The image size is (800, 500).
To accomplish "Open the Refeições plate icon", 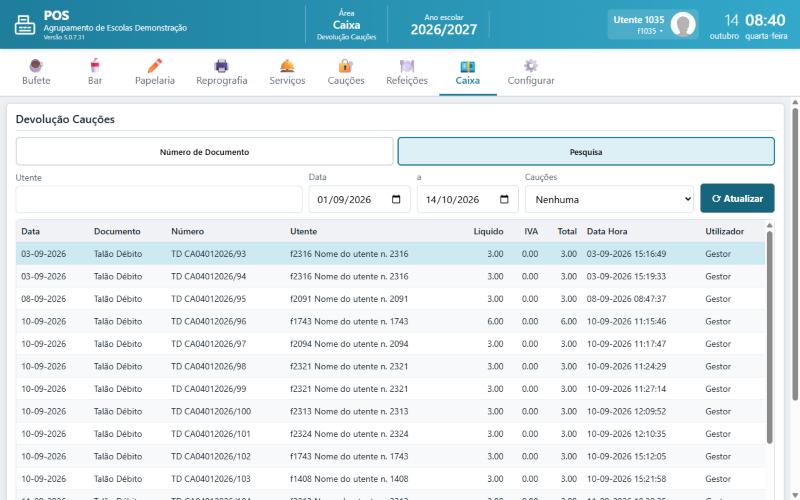I will [407, 66].
